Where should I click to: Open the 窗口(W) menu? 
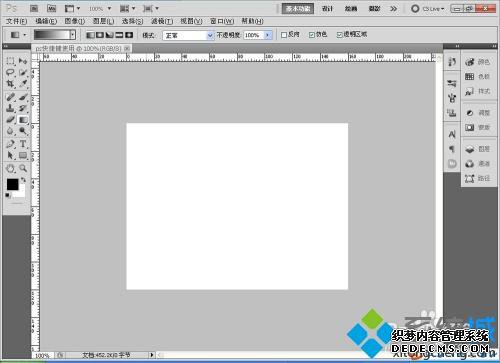coord(222,21)
